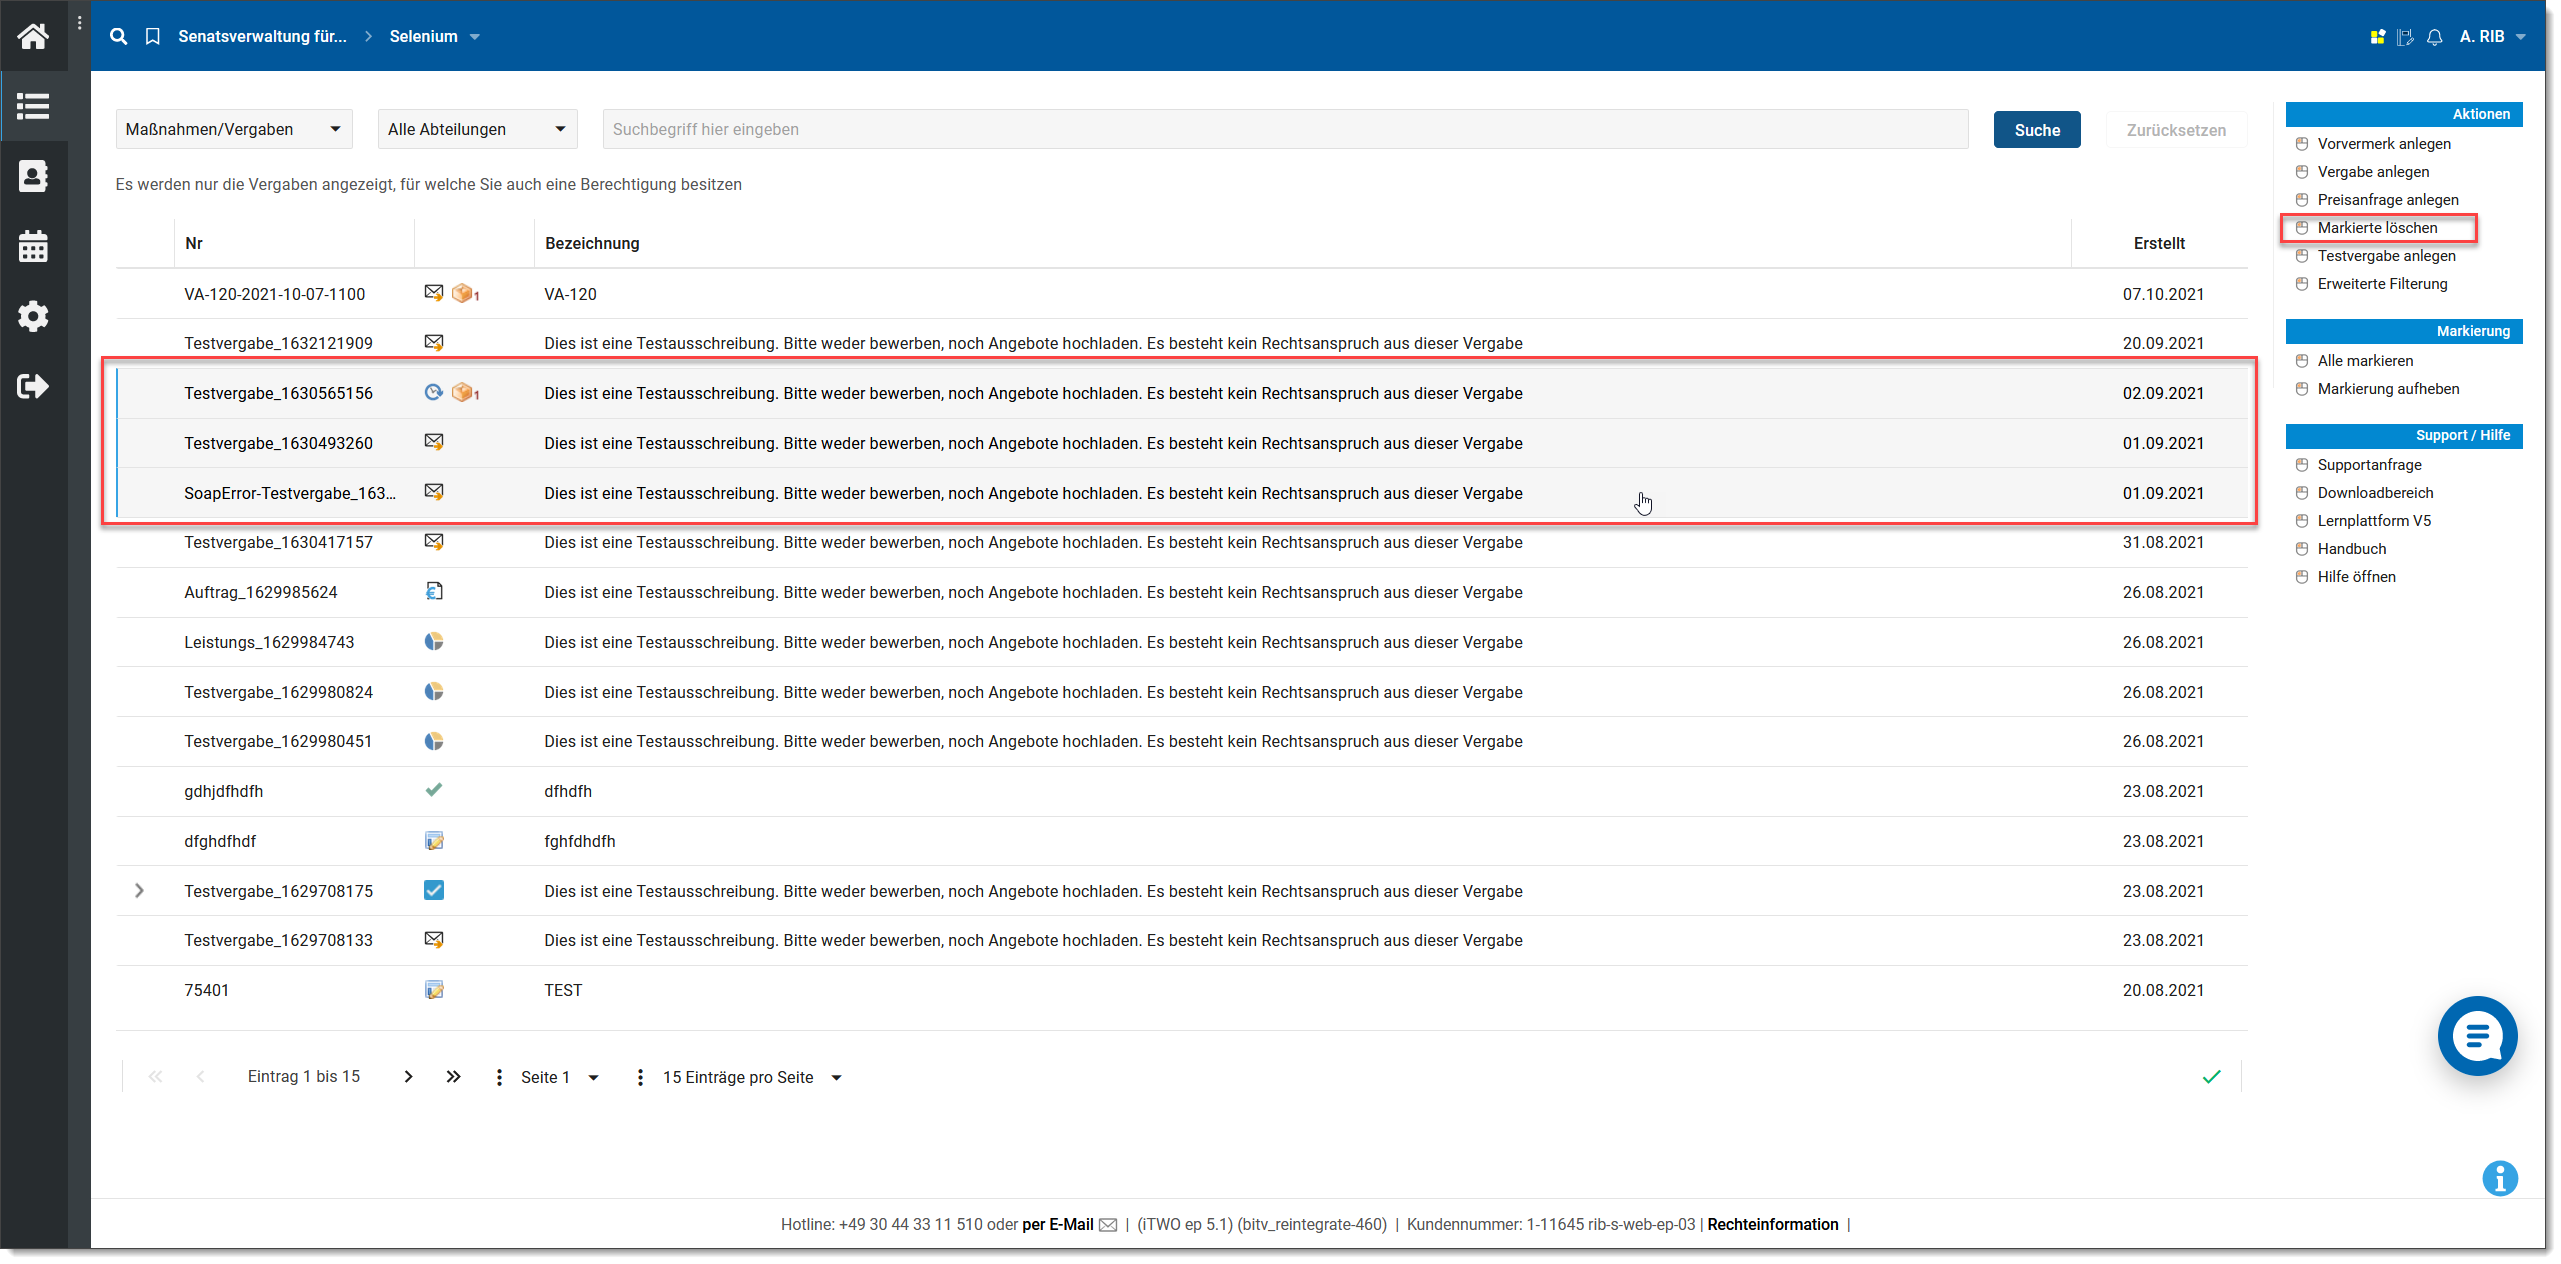Open Handbuch link
Screen dimensions: 2561x1264
(x=2351, y=548)
